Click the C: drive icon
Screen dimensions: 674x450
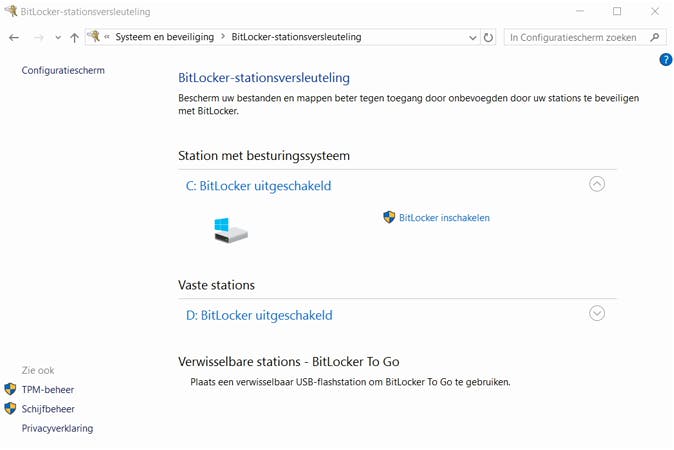[x=230, y=230]
